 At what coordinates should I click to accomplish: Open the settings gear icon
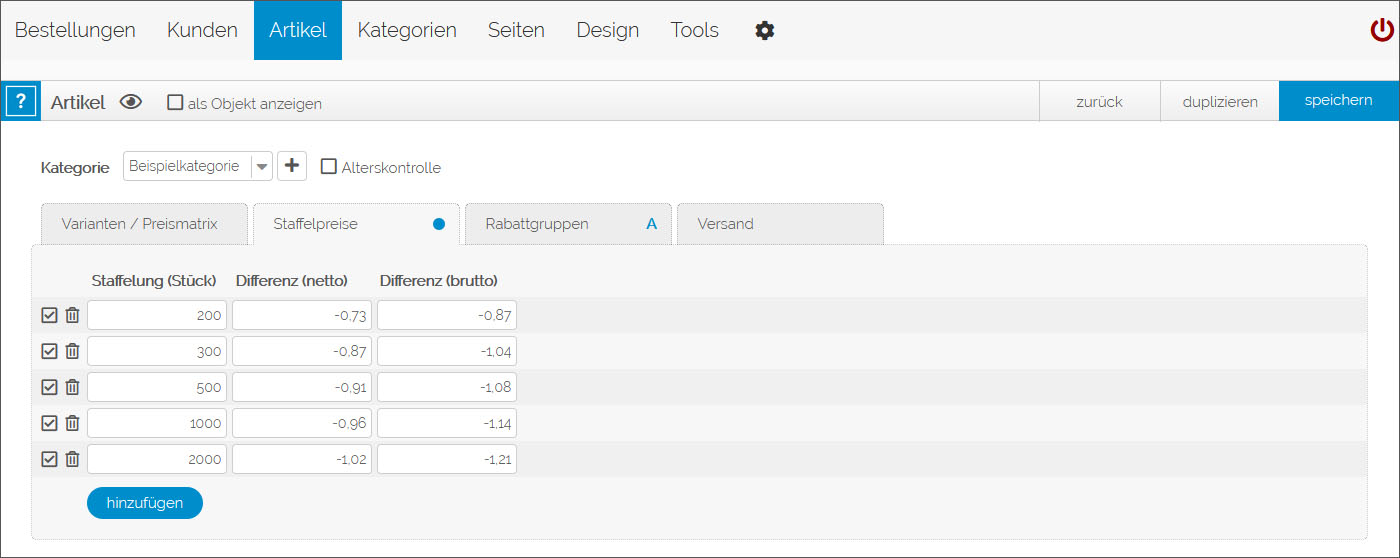(765, 31)
